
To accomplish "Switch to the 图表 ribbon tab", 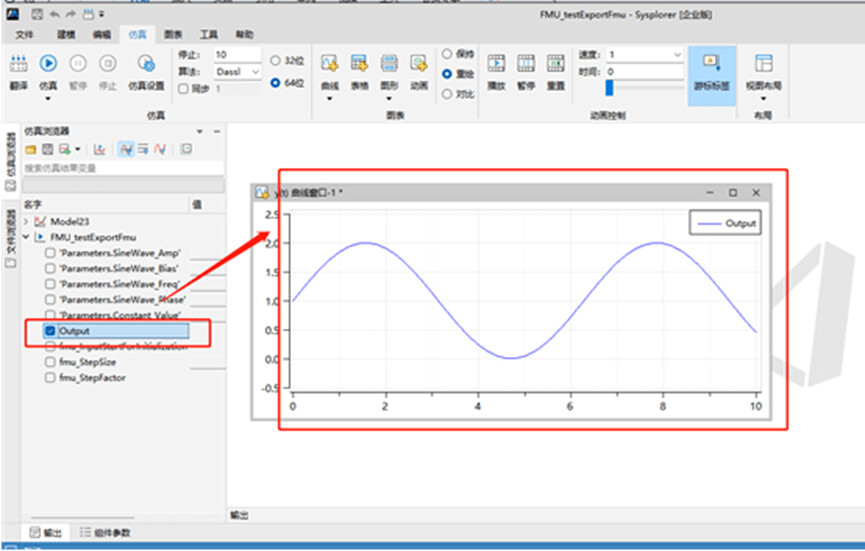I will pyautogui.click(x=173, y=35).
